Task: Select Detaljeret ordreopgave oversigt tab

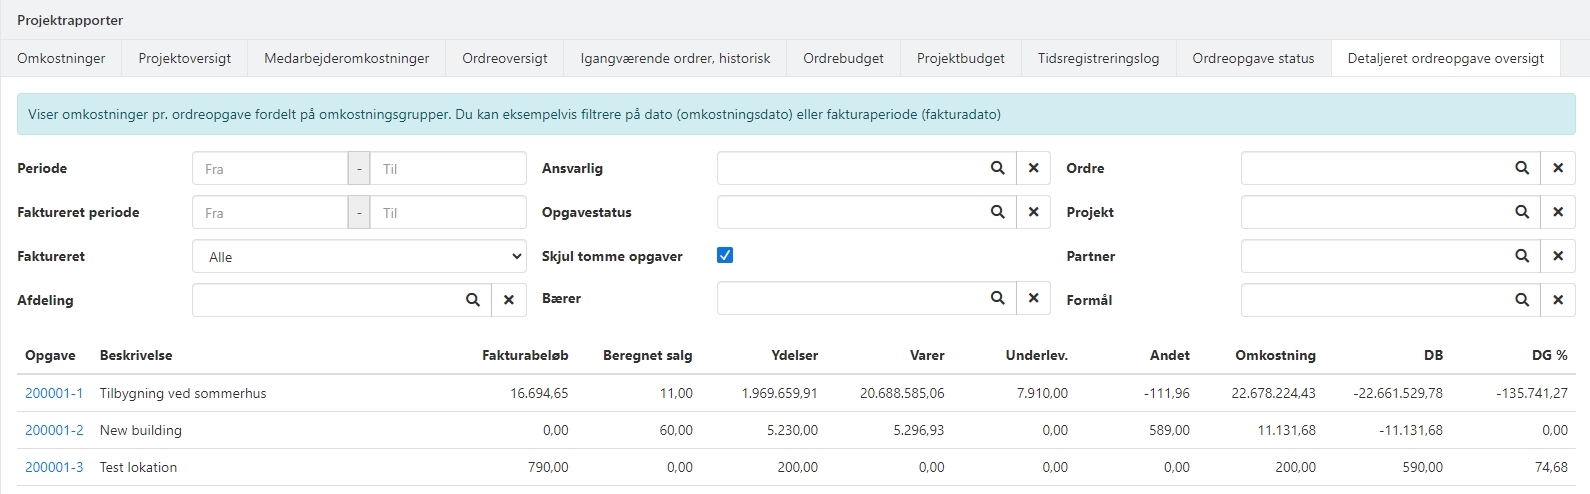Action: tap(1446, 58)
